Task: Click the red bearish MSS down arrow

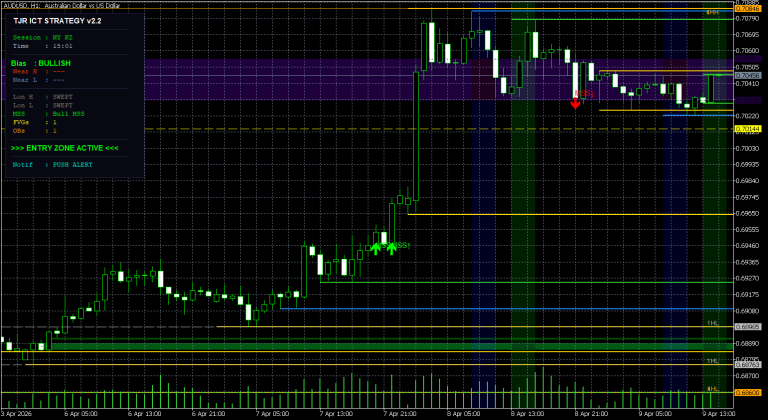Action: tap(575, 101)
